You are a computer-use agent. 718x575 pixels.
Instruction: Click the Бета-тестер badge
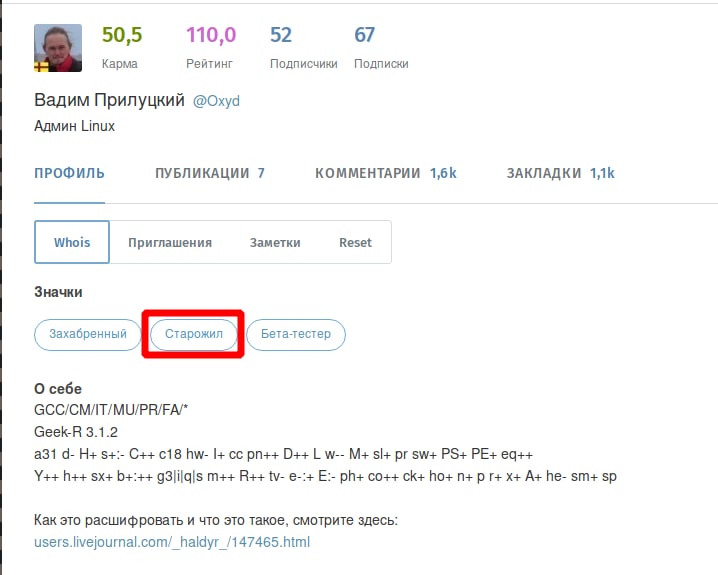tap(296, 334)
